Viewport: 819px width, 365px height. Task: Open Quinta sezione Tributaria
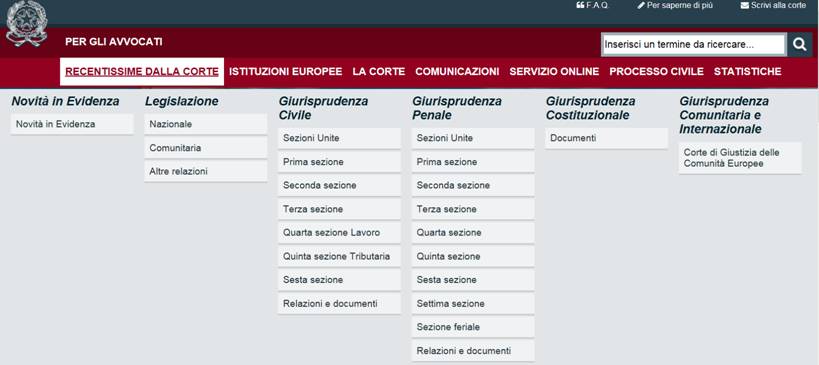point(340,256)
